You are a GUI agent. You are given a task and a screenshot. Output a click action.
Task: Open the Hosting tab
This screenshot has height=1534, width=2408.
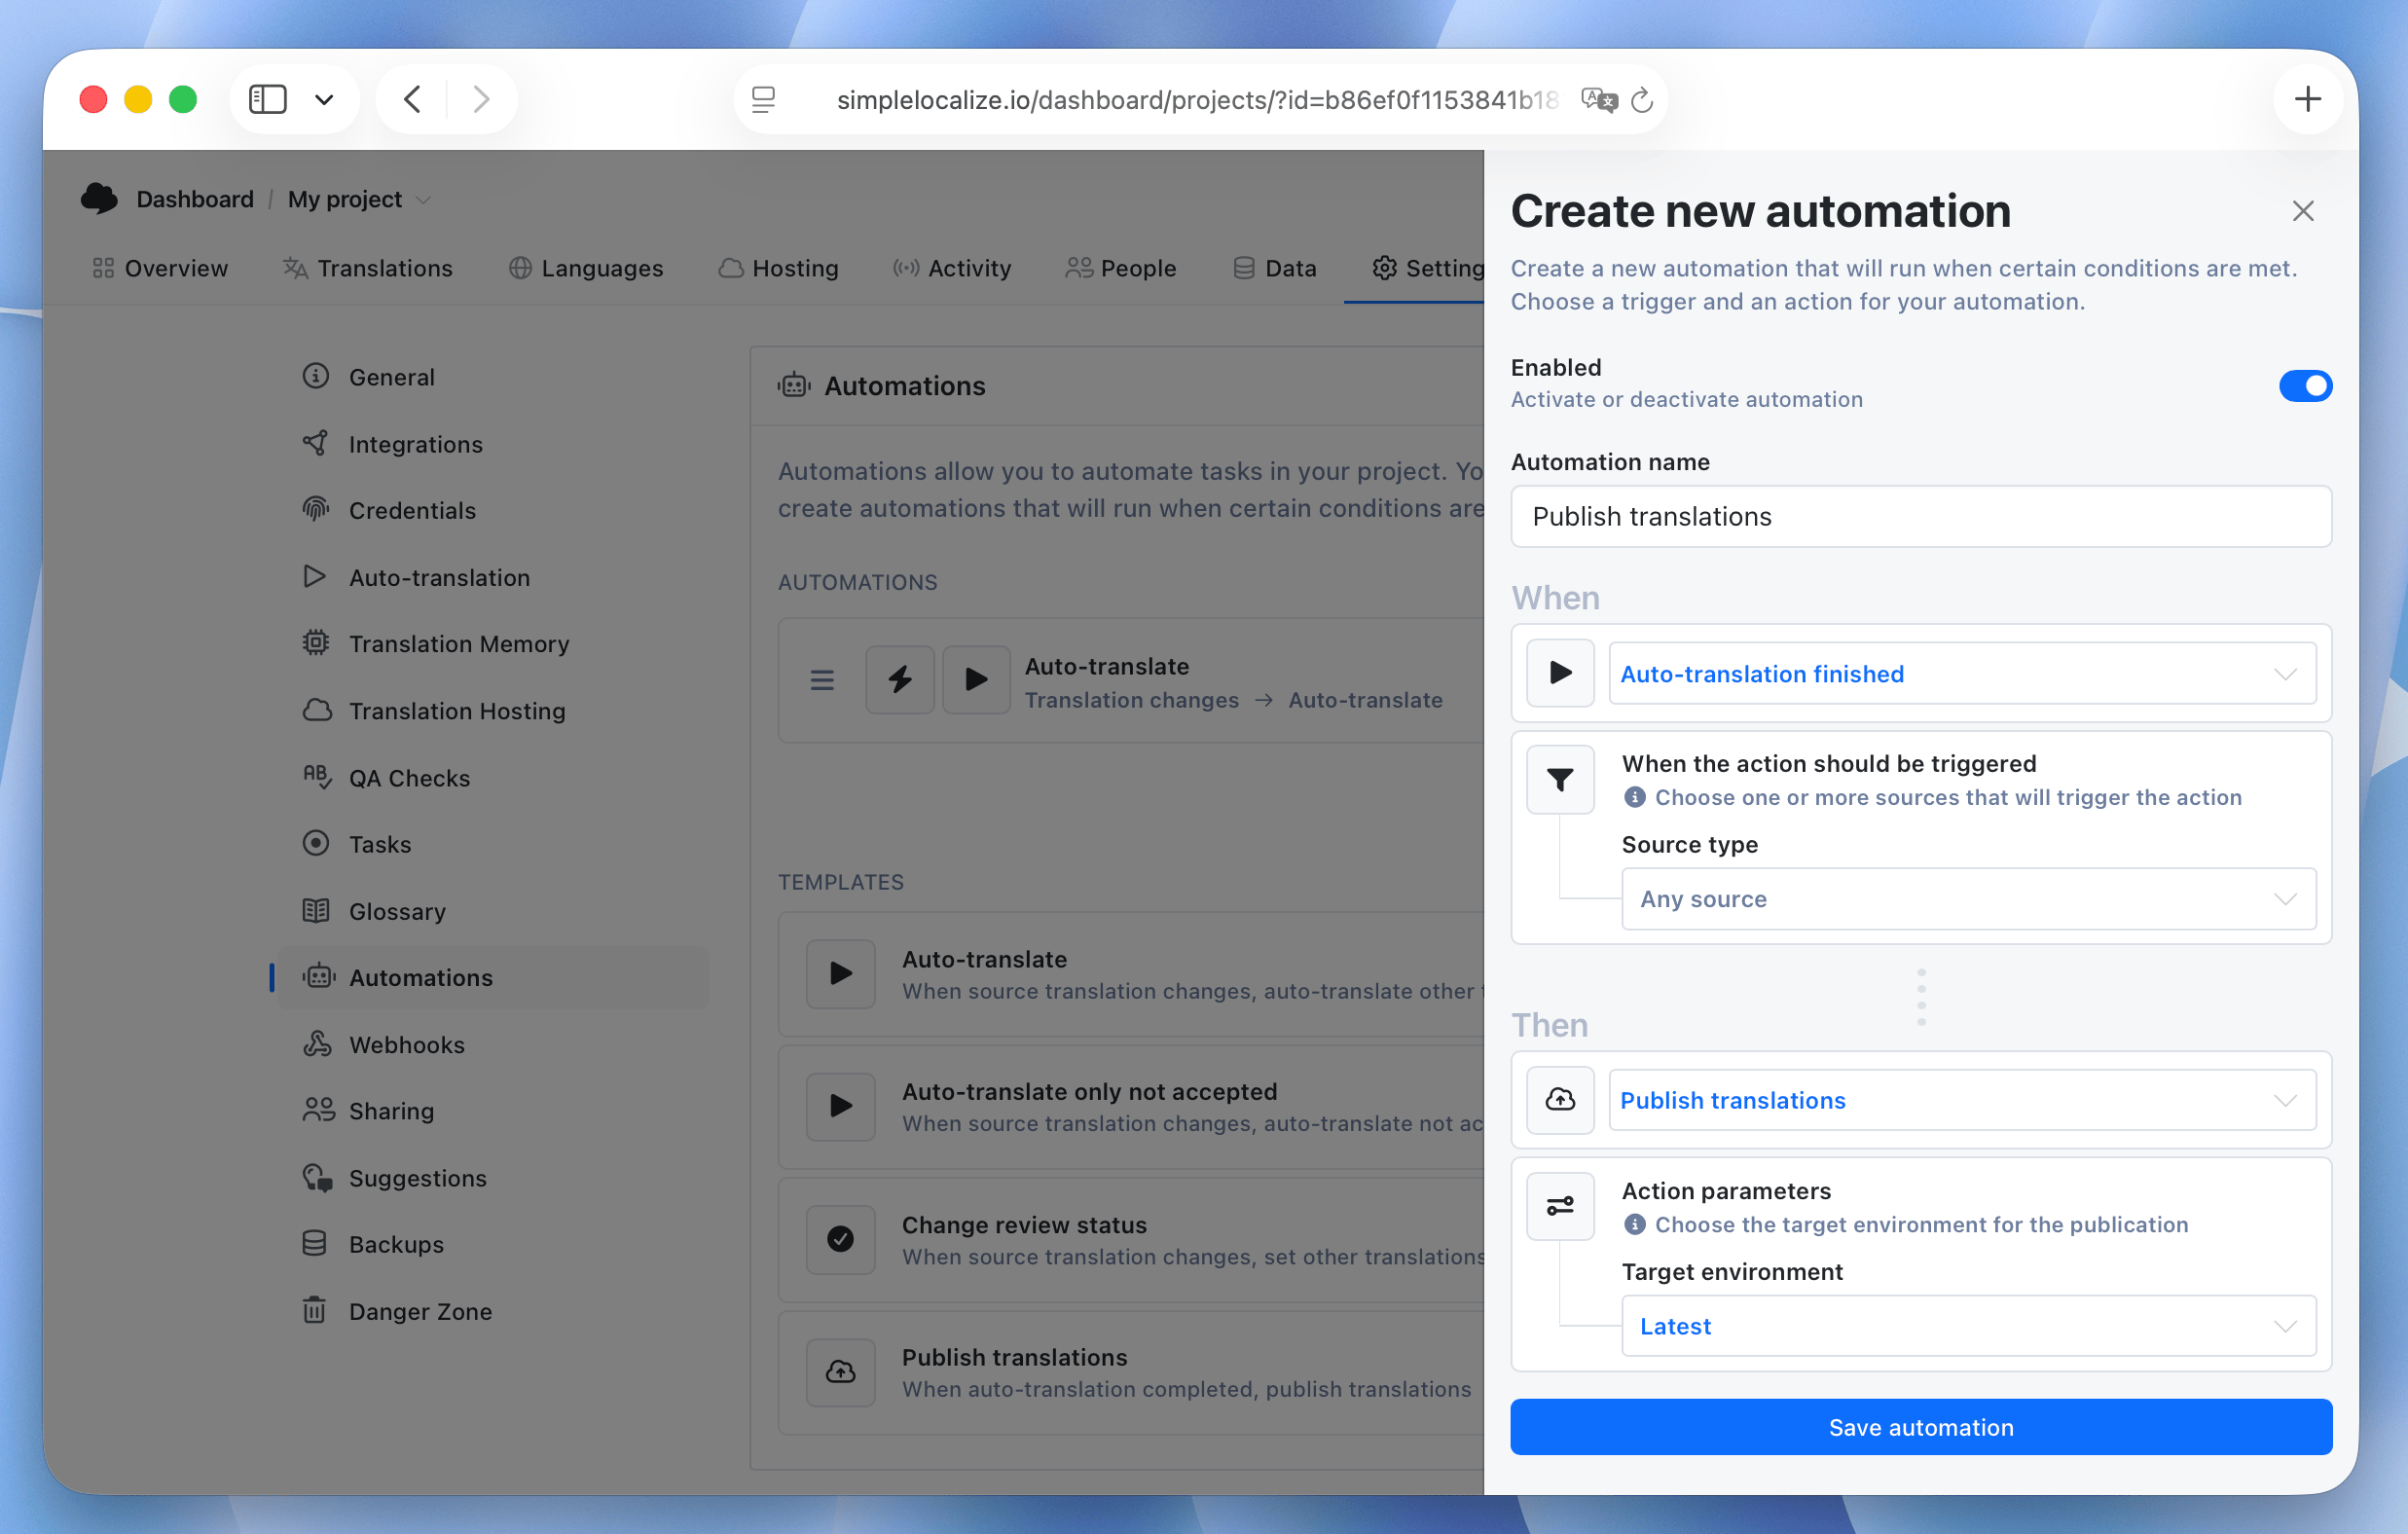tap(778, 268)
